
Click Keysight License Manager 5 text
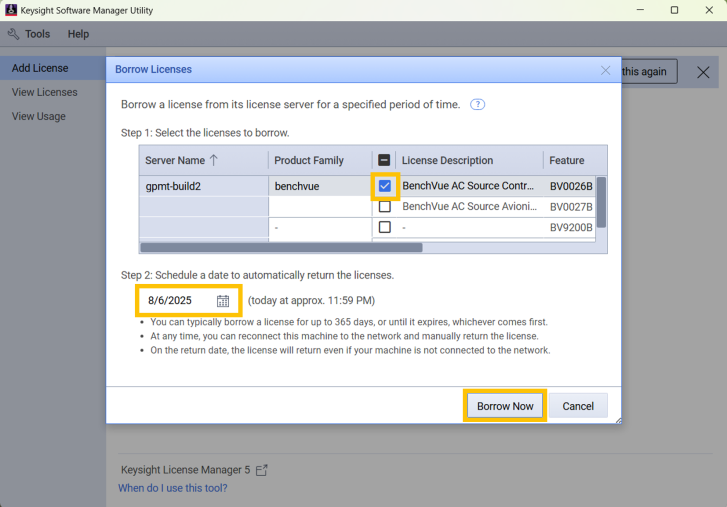point(185,470)
